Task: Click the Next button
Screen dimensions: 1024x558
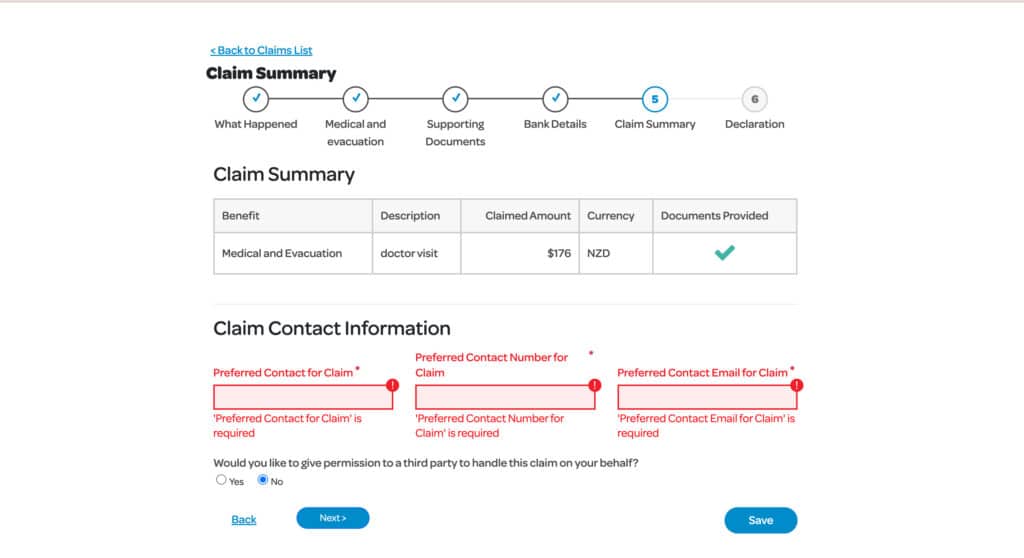Action: [333, 518]
